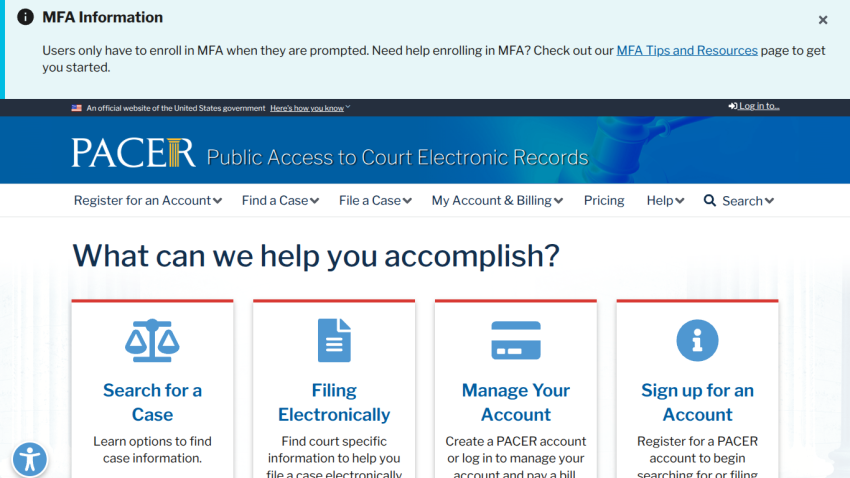Viewport: 850px width, 478px height.
Task: Go to the Pricing page
Action: pos(604,201)
